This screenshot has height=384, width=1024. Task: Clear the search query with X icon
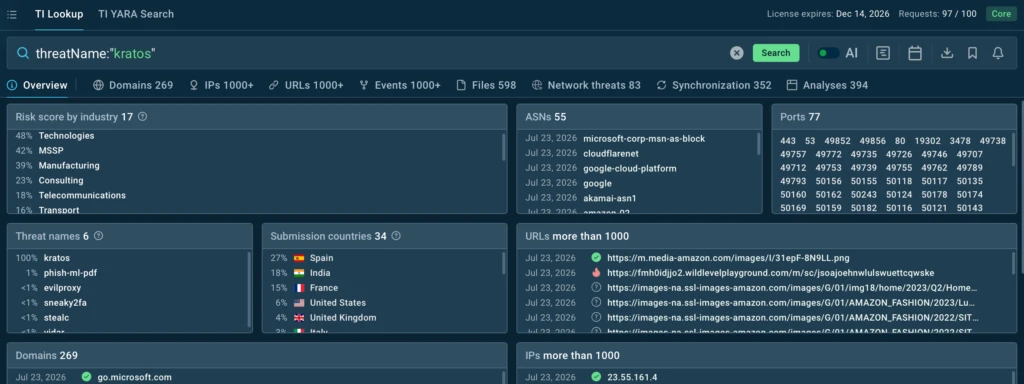[x=737, y=54]
